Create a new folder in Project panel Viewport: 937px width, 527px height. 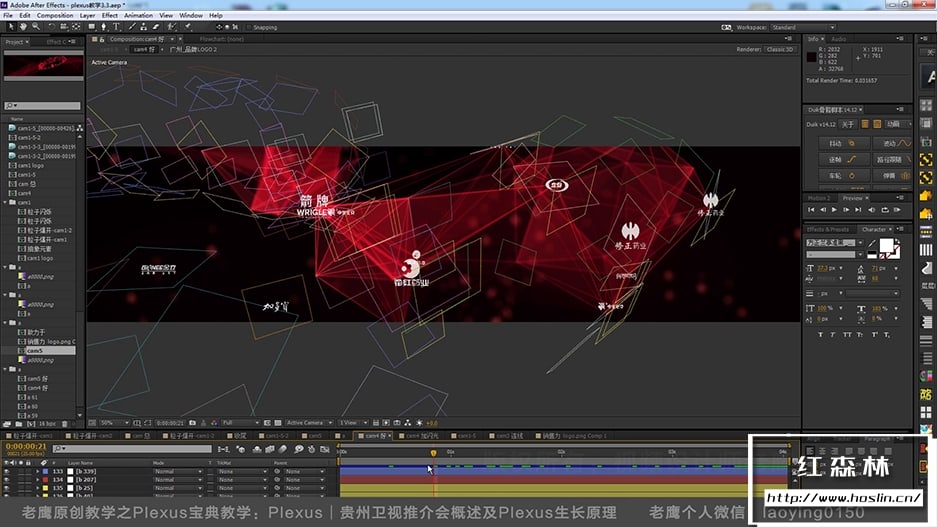pos(19,424)
